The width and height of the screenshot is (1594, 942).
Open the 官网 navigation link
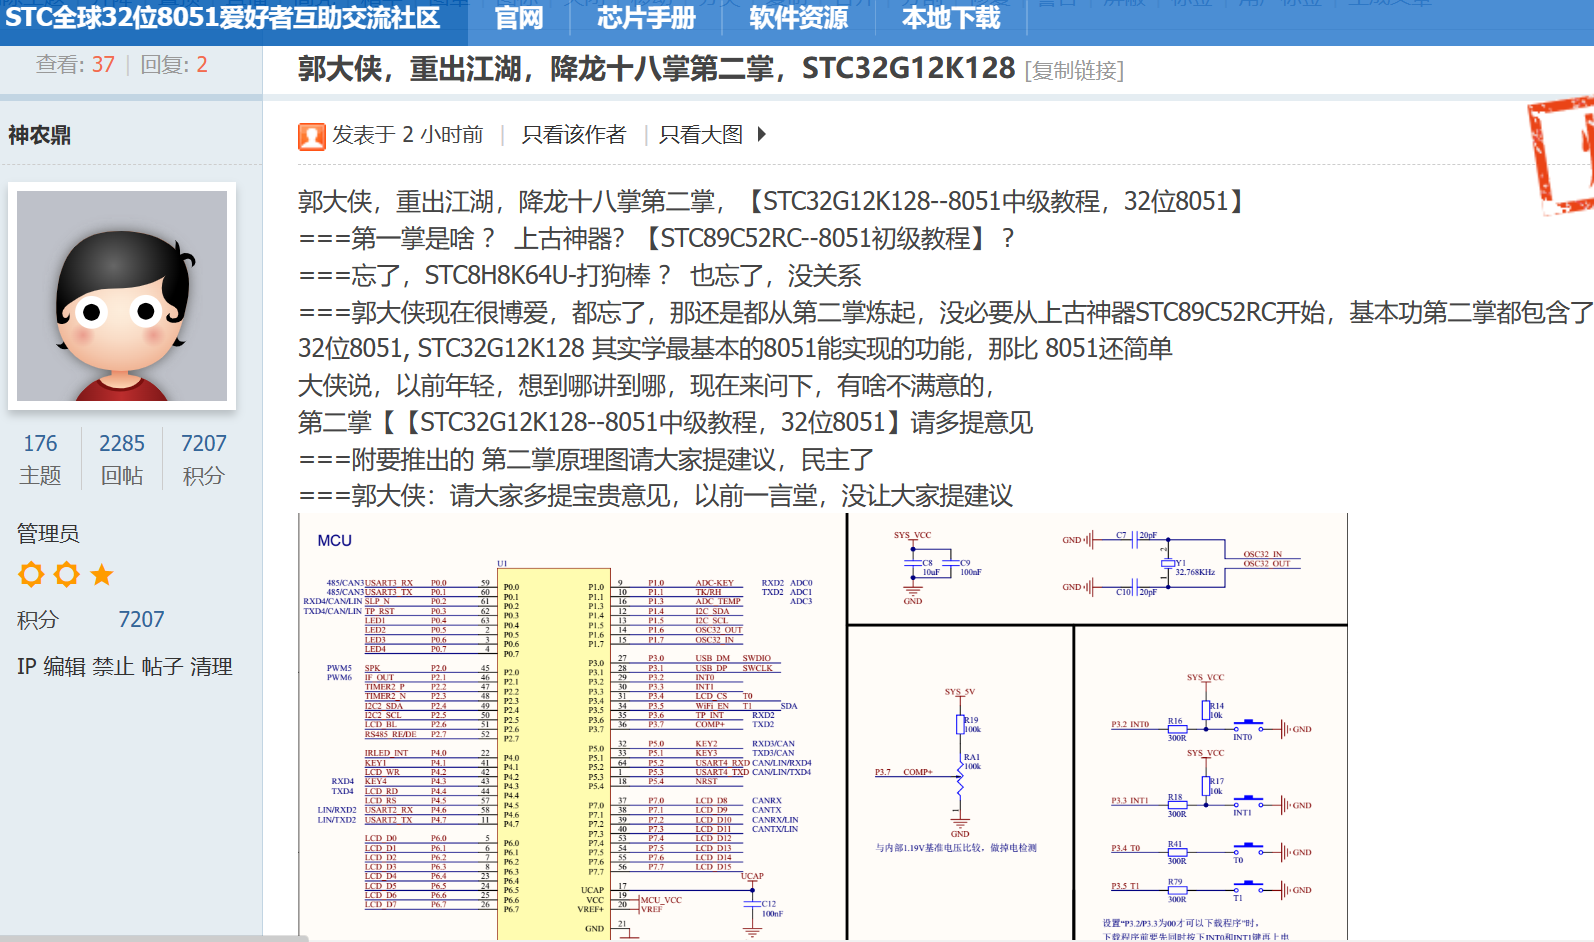[519, 18]
